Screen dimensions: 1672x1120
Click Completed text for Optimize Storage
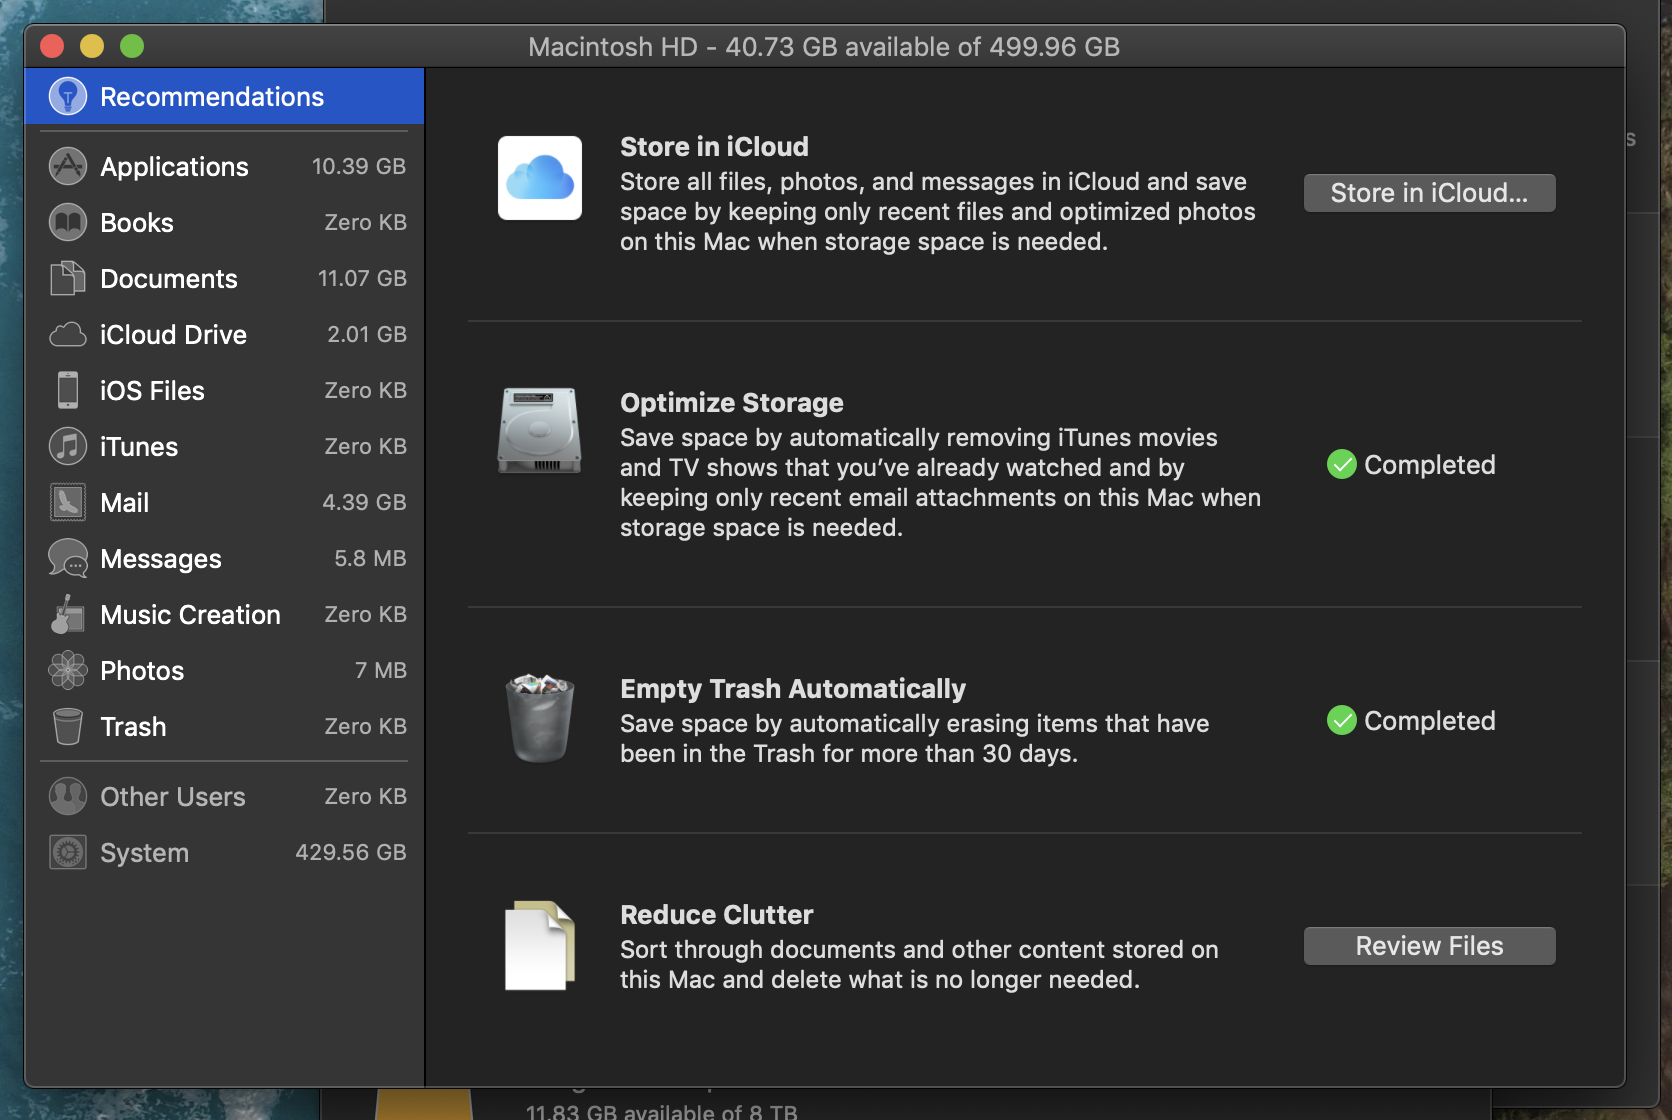pyautogui.click(x=1430, y=465)
